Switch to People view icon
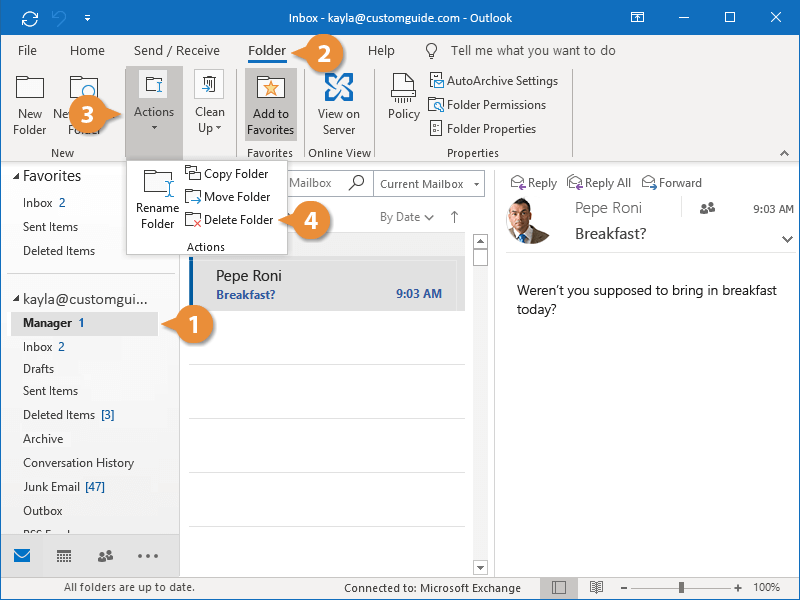This screenshot has height=600, width=800. [x=105, y=556]
